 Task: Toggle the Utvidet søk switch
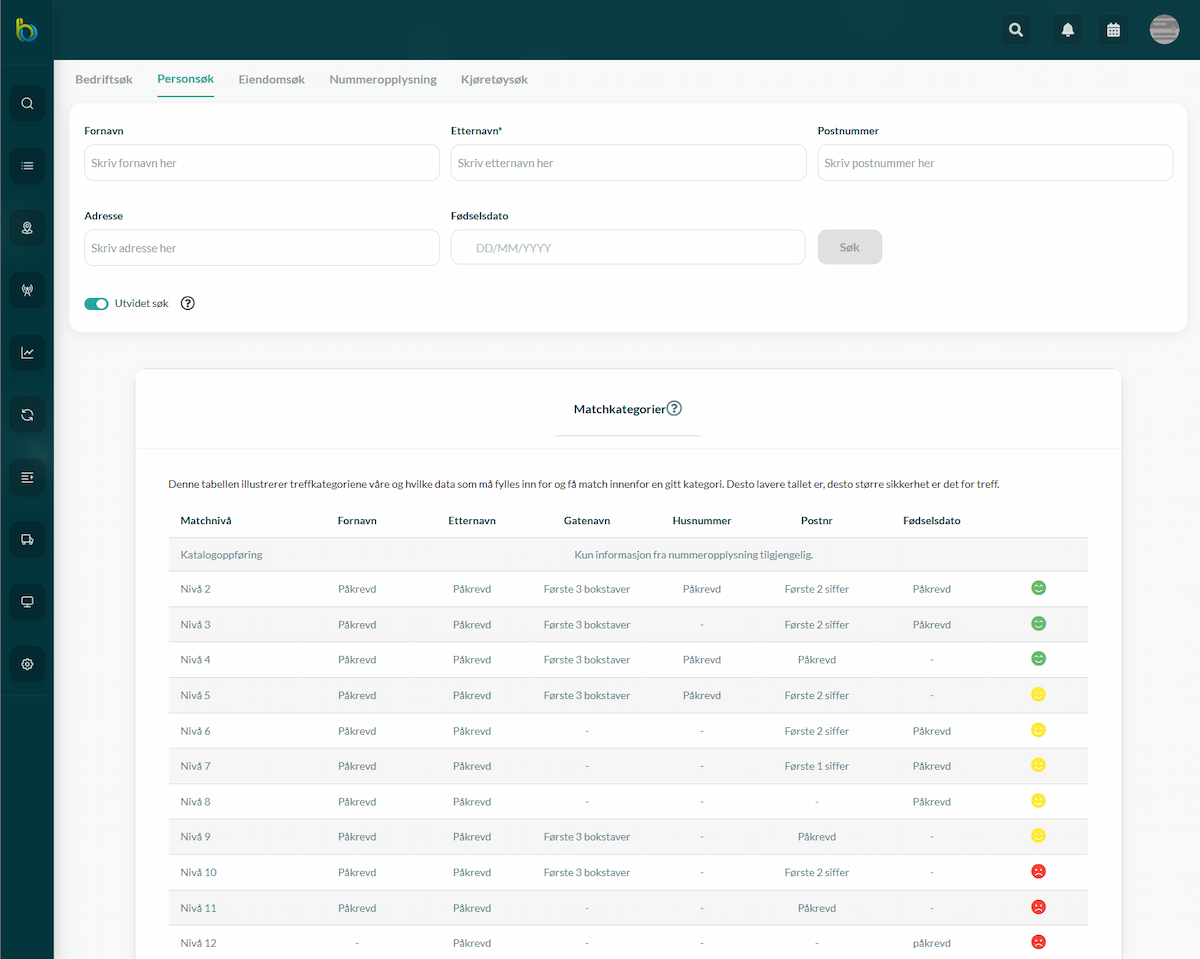click(96, 303)
